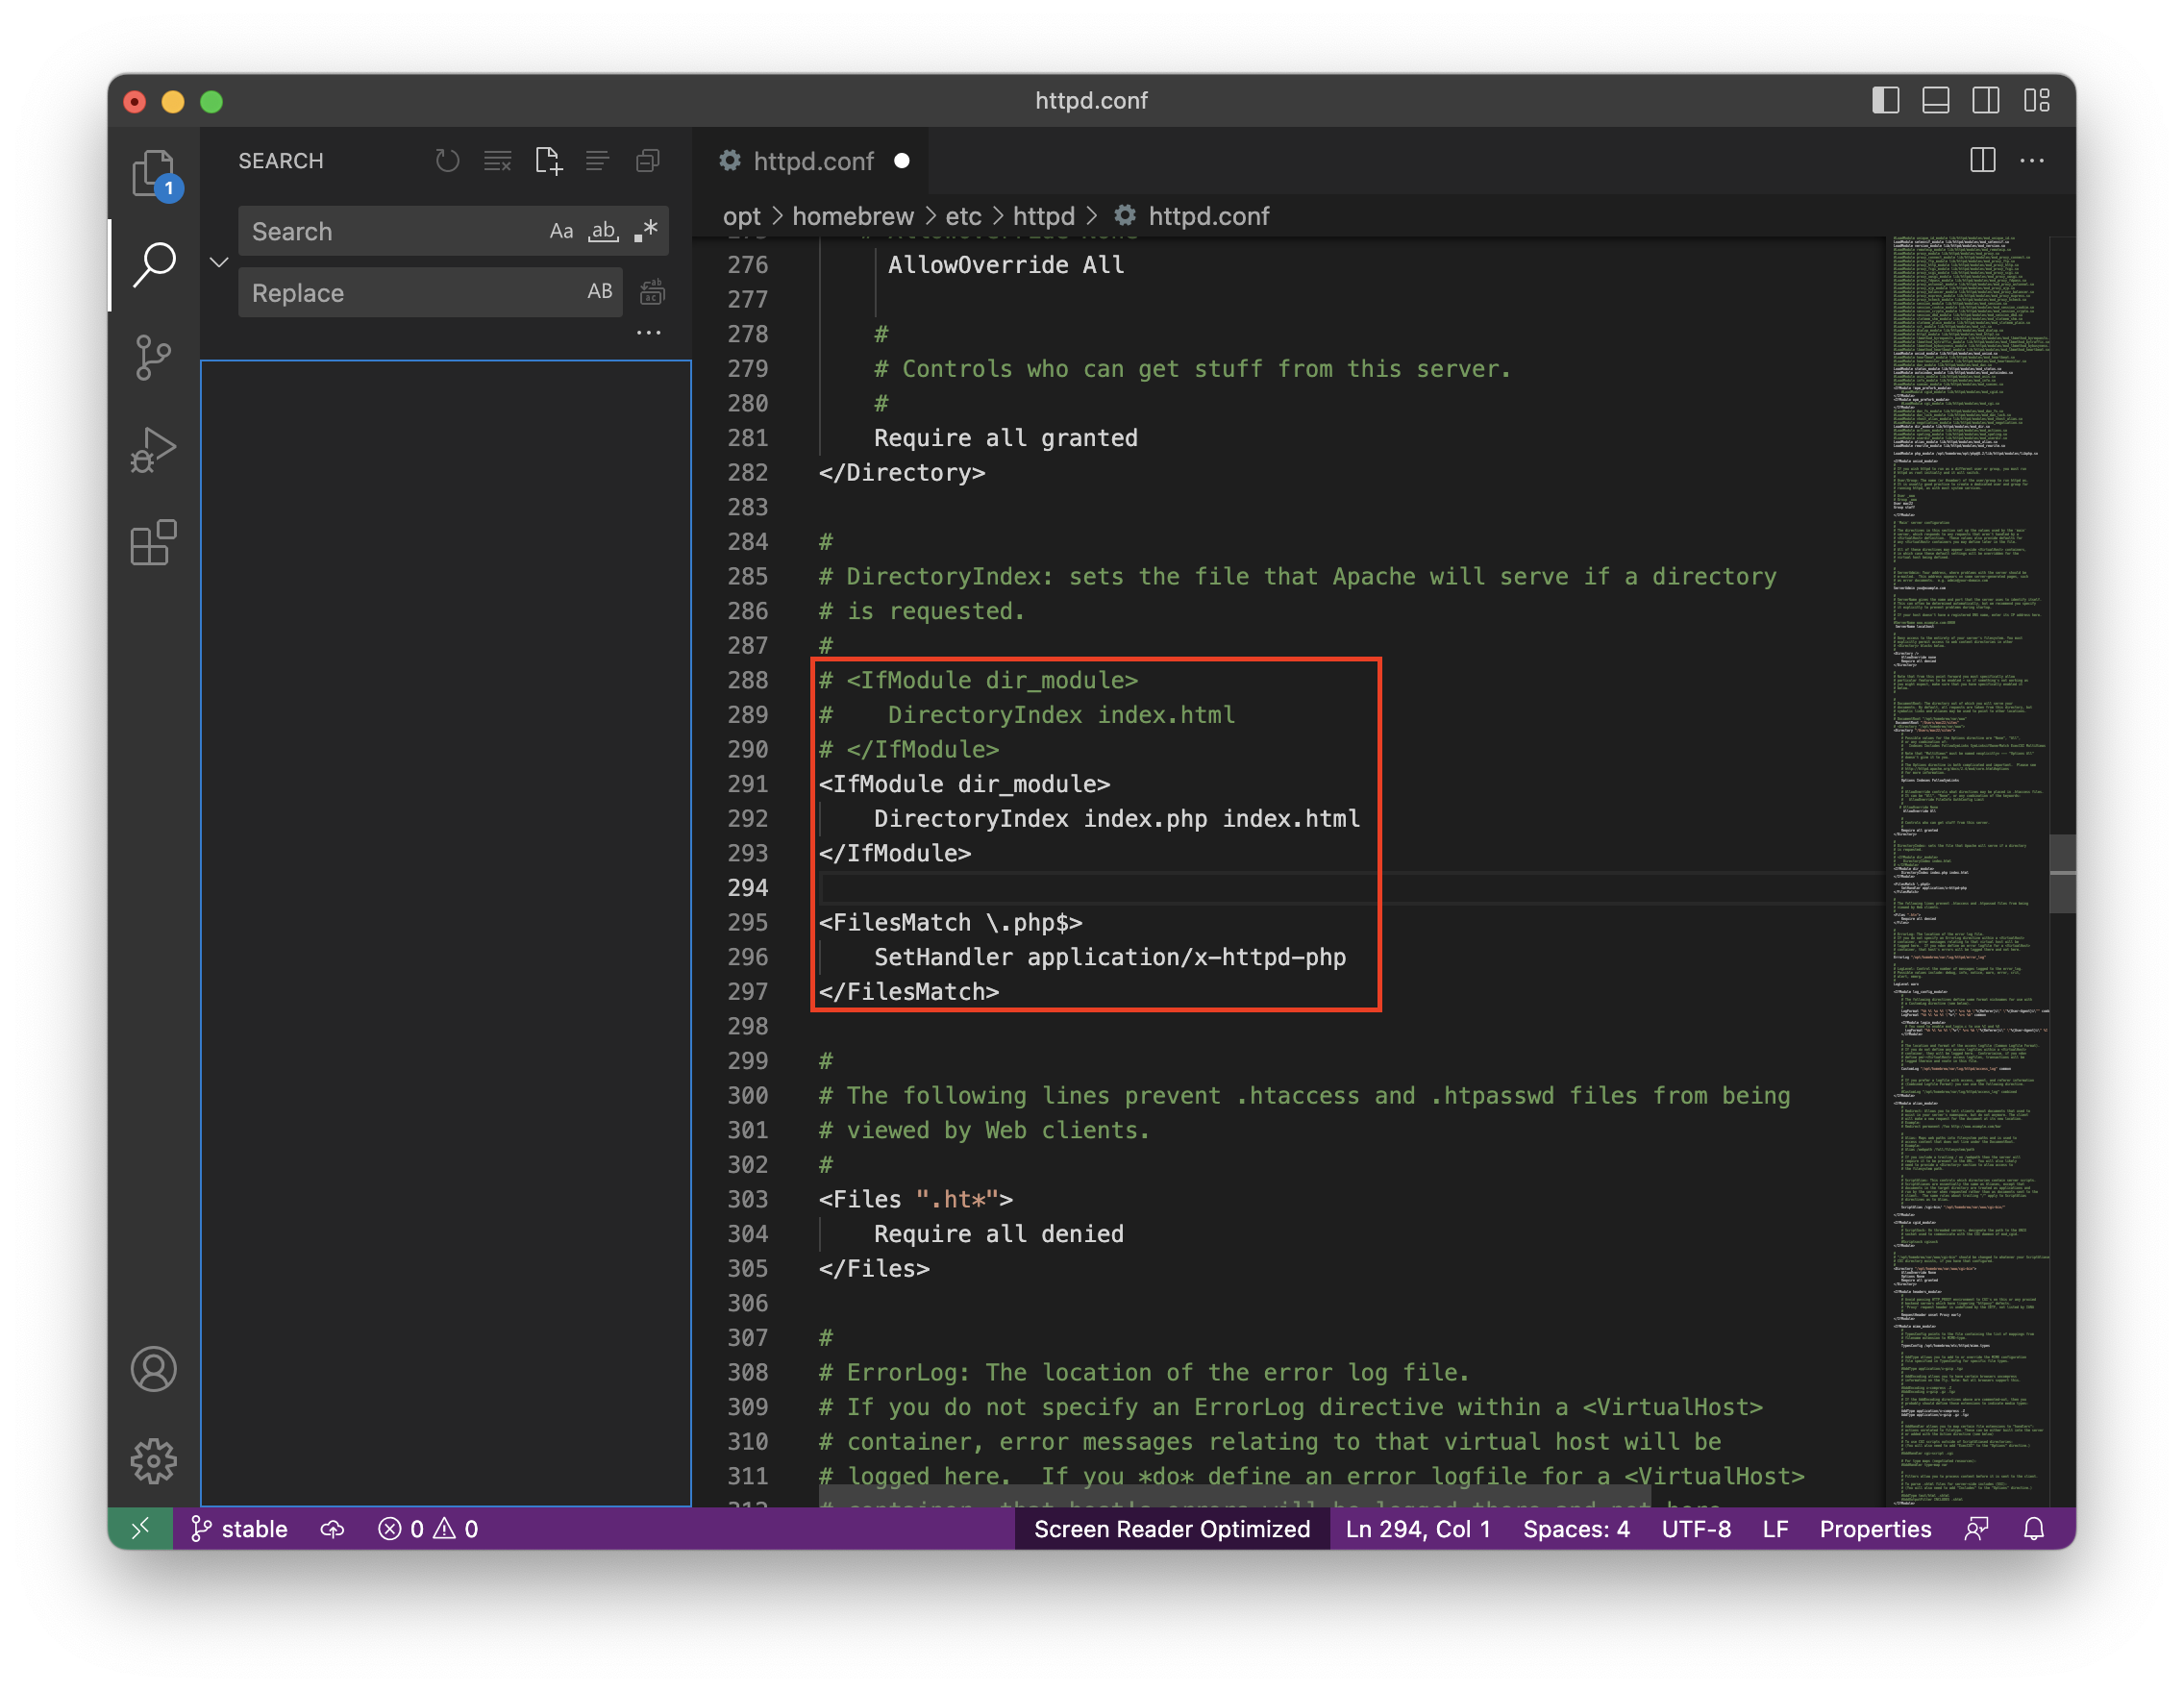The height and width of the screenshot is (1692, 2184).
Task: Click the Replace All icon
Action: pyautogui.click(x=652, y=292)
